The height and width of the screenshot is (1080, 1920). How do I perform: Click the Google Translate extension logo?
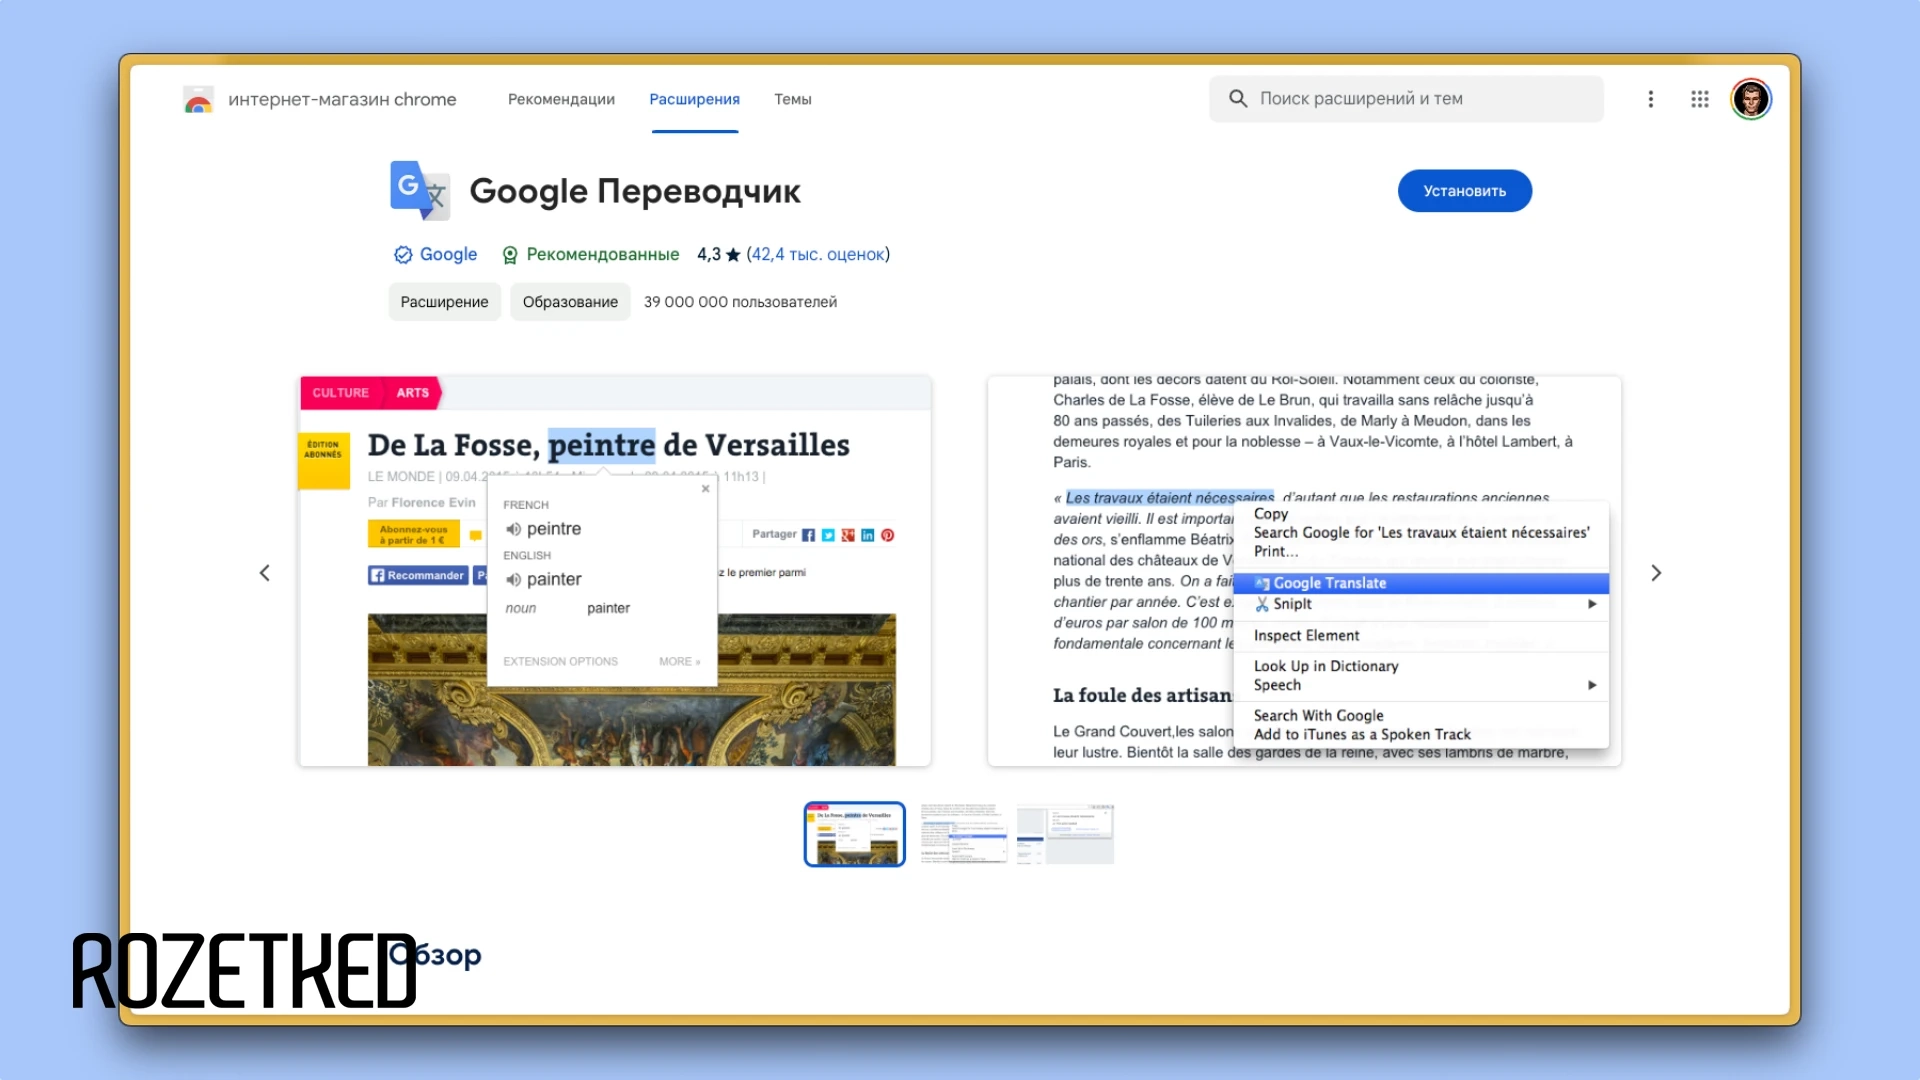click(420, 190)
